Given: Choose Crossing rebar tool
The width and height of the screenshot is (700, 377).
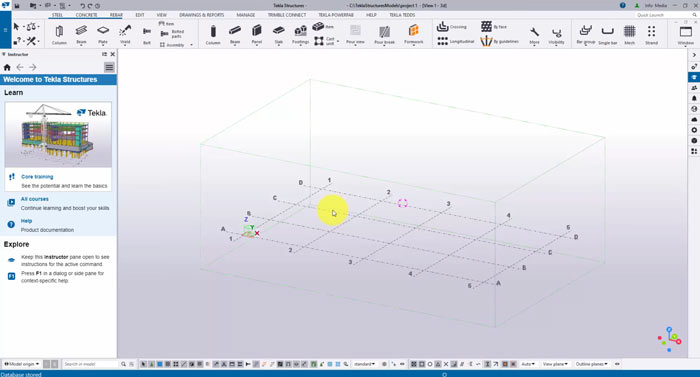Looking at the screenshot, I should (x=452, y=27).
